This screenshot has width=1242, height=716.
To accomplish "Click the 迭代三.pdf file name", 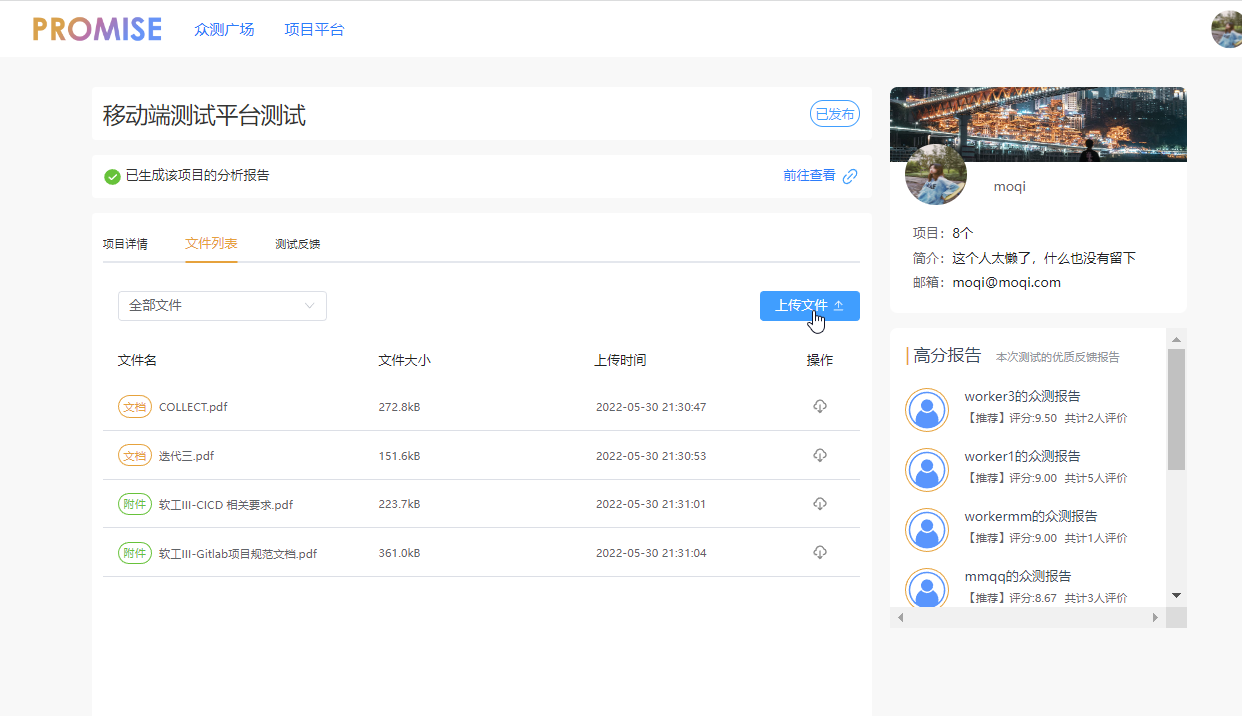I will coord(186,455).
